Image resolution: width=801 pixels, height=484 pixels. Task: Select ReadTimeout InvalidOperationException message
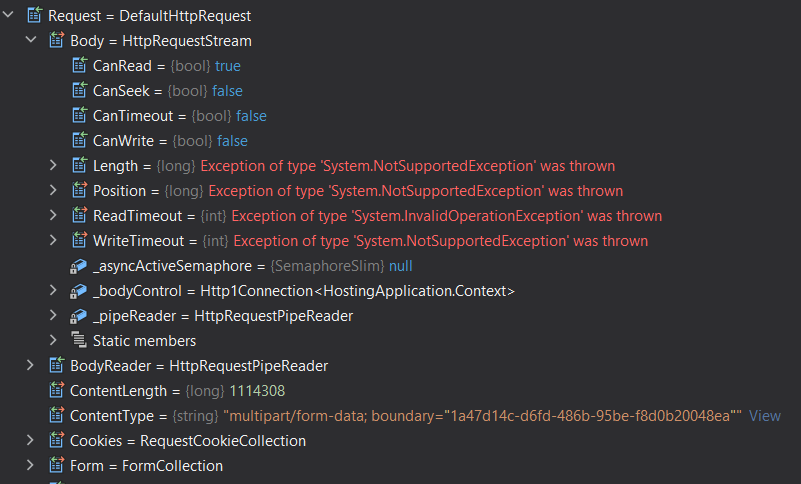tap(447, 216)
